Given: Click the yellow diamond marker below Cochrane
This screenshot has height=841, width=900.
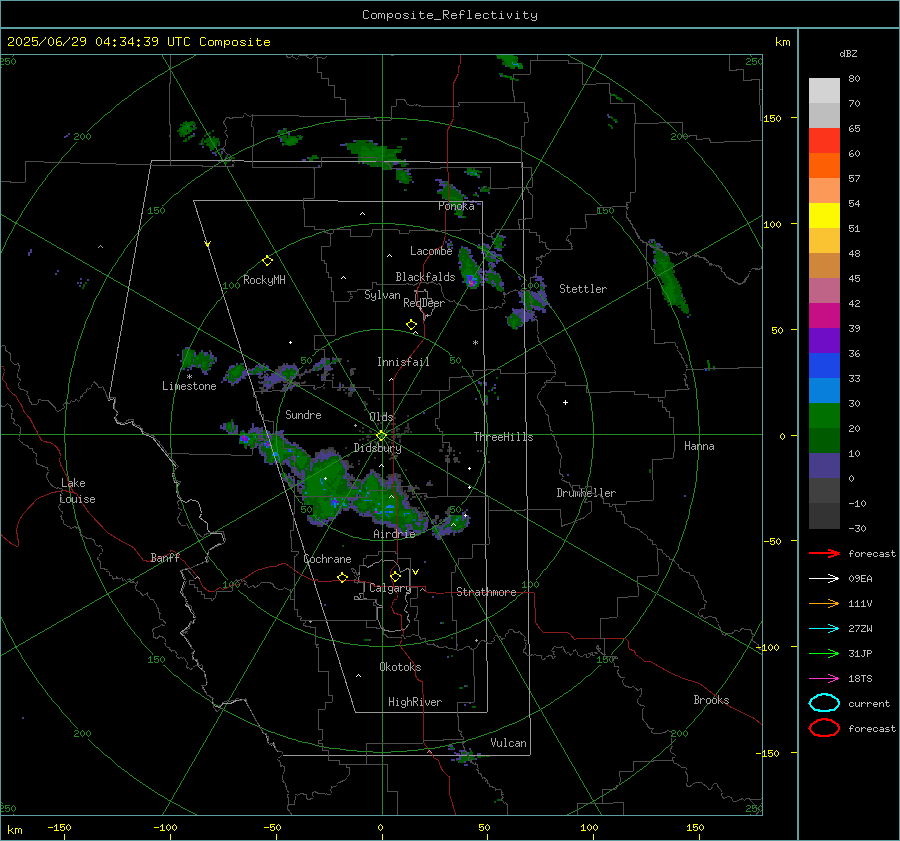Looking at the screenshot, I should [x=342, y=577].
